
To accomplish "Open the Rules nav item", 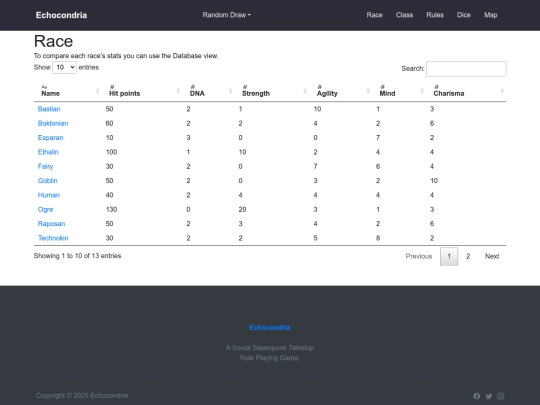I will (x=435, y=15).
